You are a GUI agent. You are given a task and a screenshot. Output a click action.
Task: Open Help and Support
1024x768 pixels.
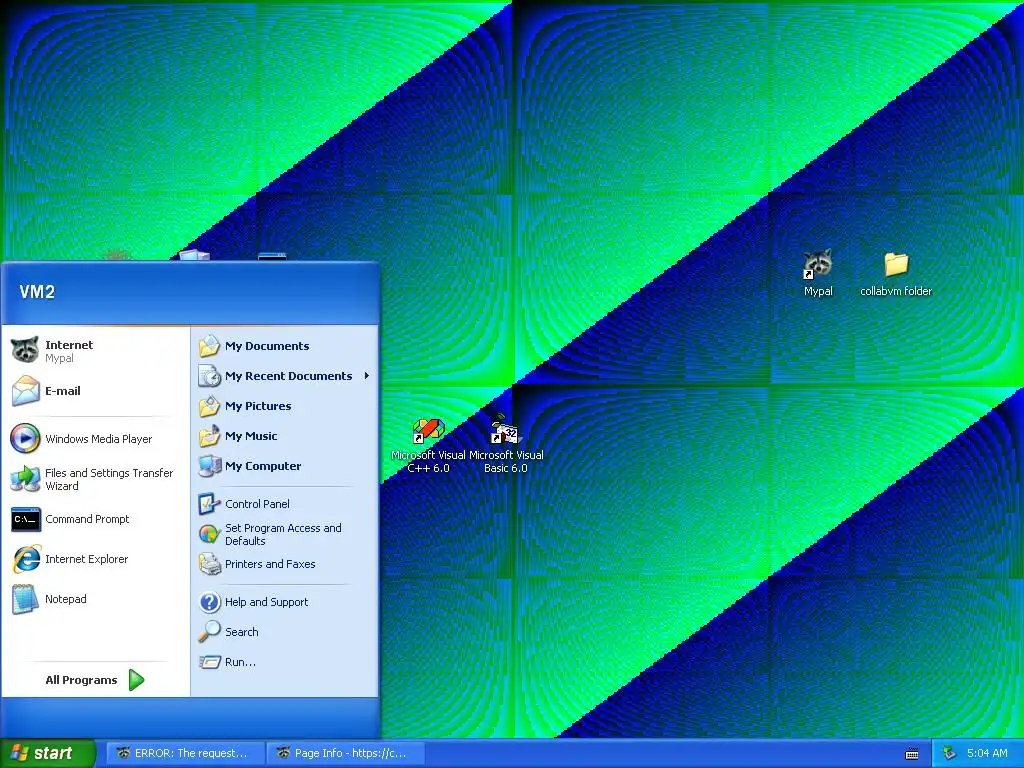(x=285, y=602)
